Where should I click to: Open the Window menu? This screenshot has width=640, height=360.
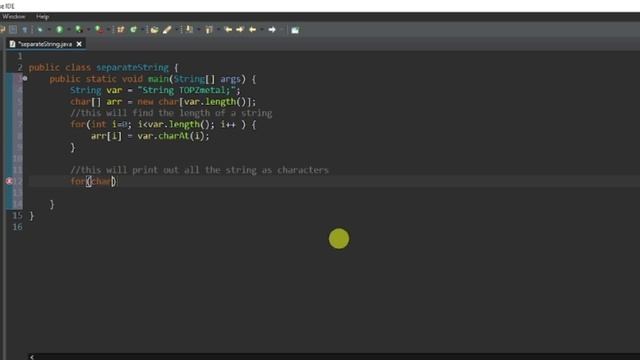(13, 16)
